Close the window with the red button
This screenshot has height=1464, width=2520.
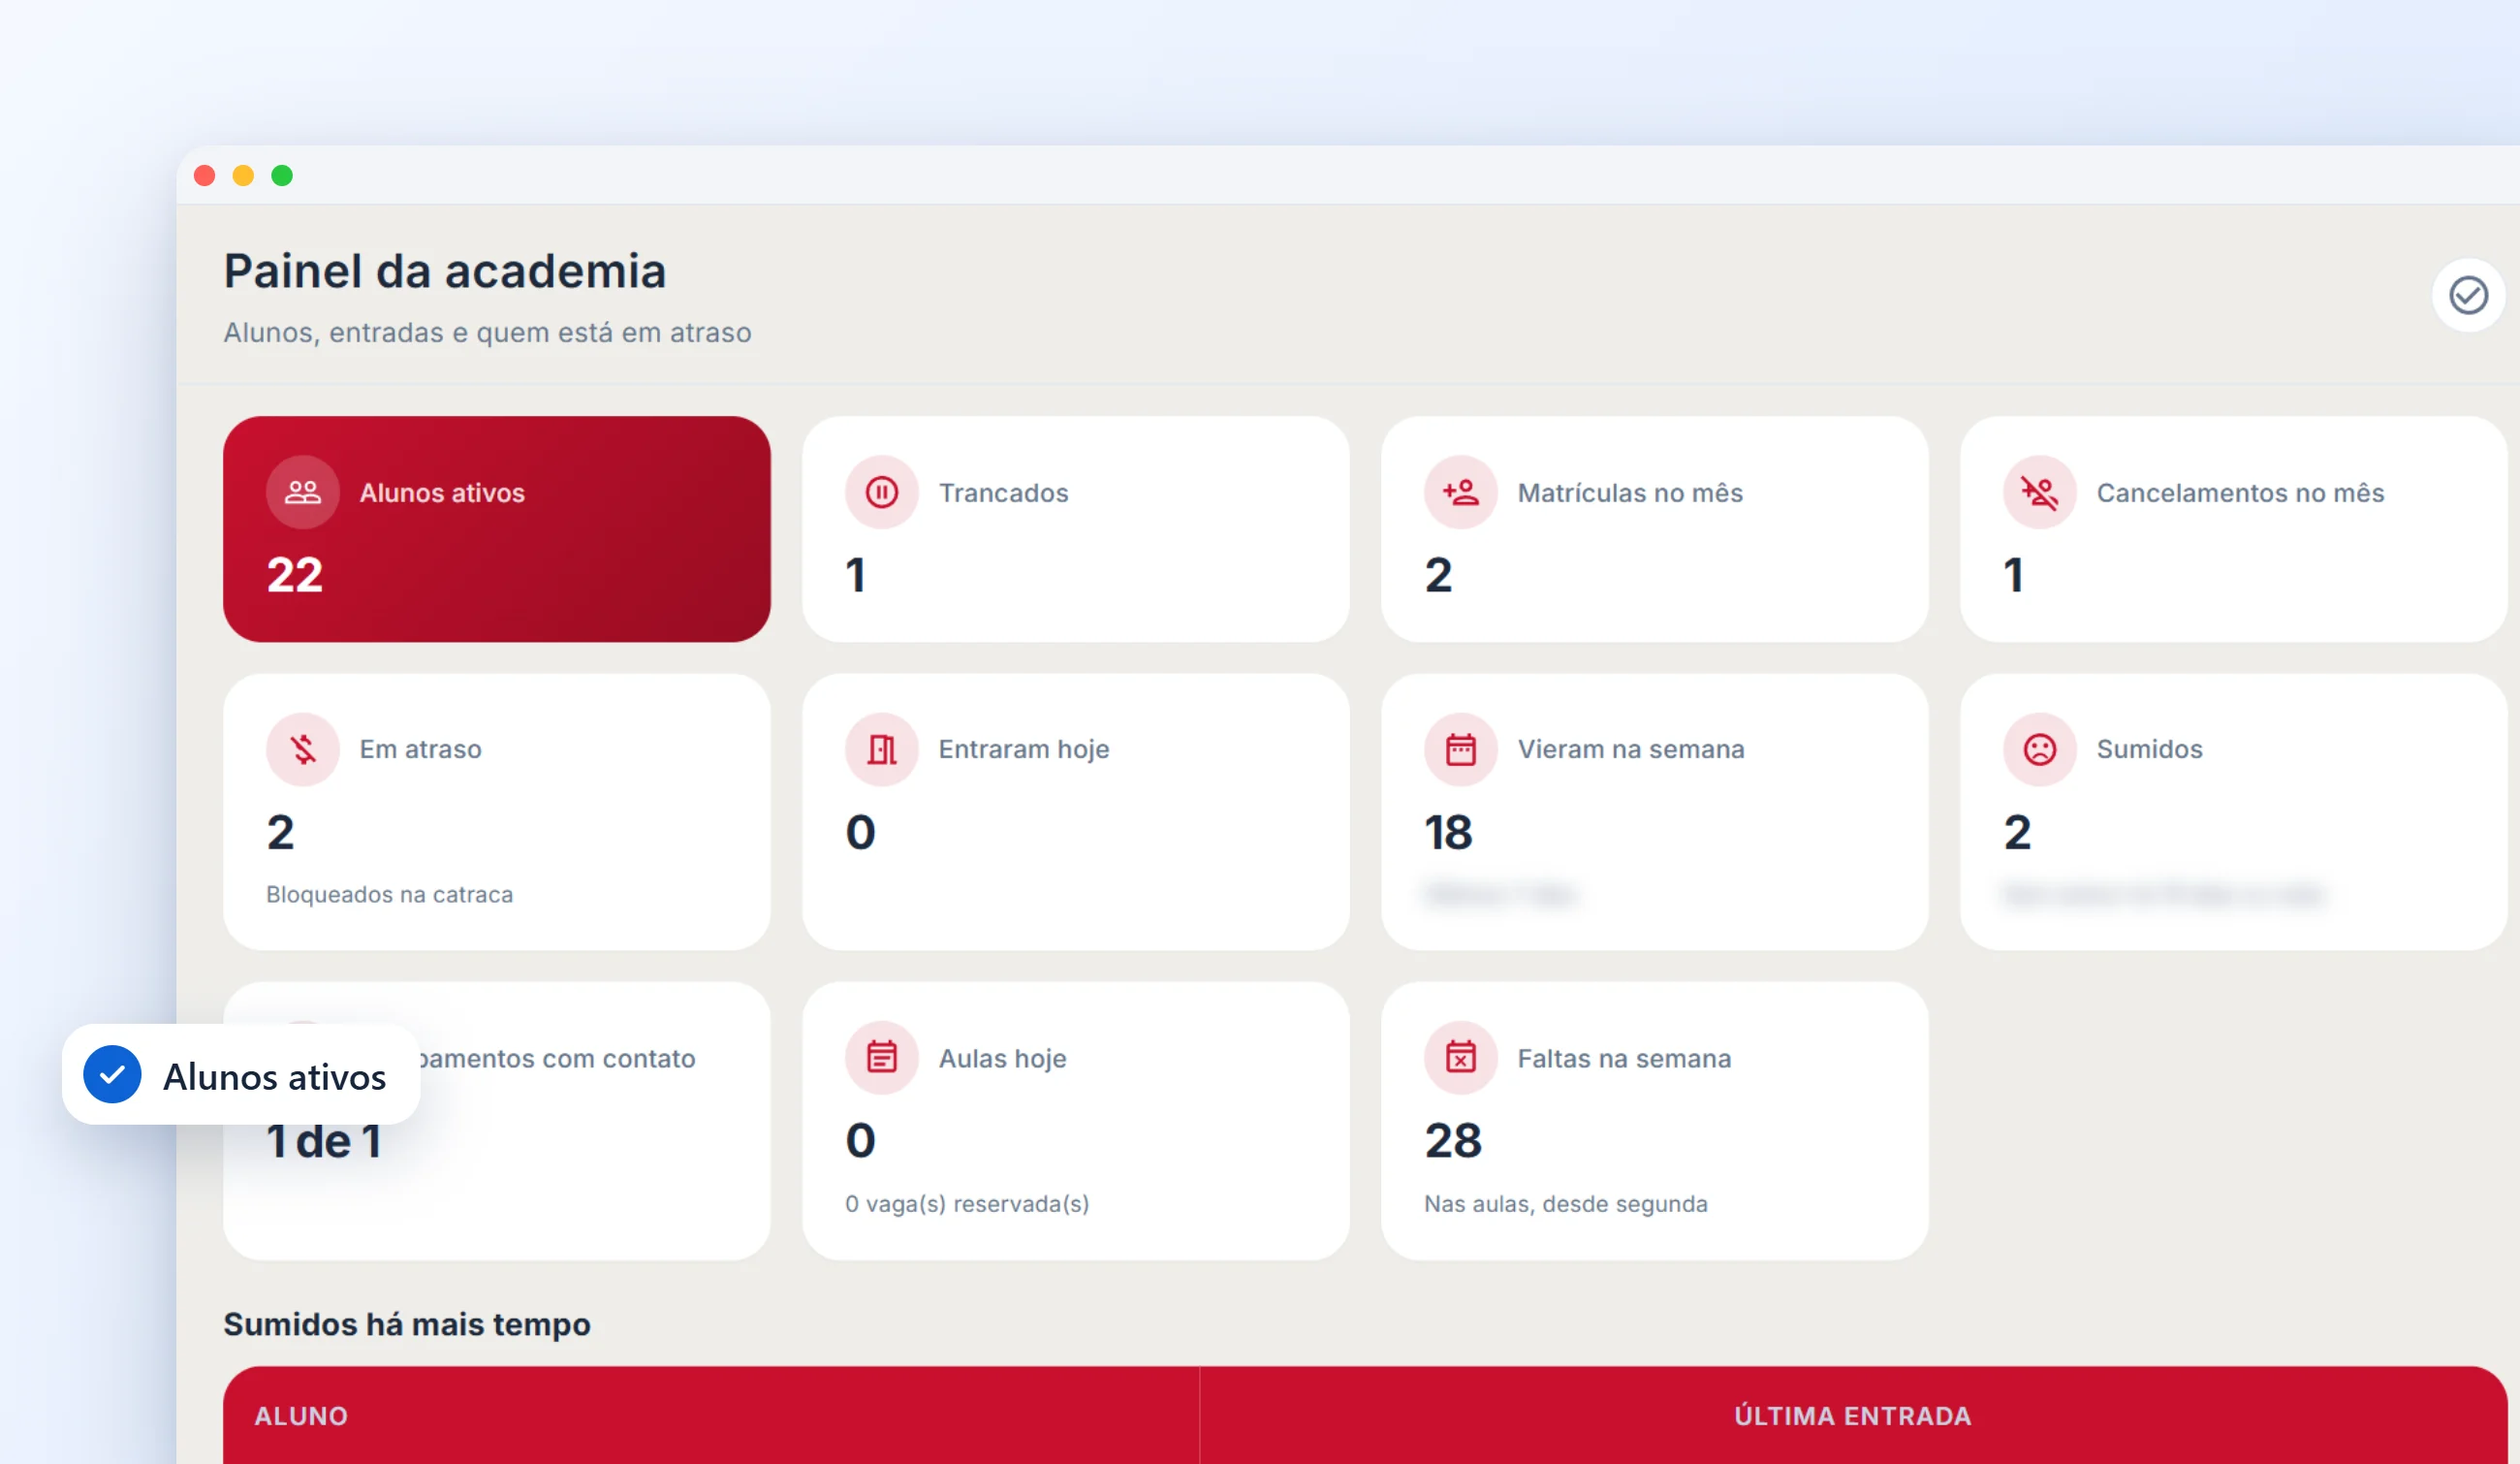[205, 176]
